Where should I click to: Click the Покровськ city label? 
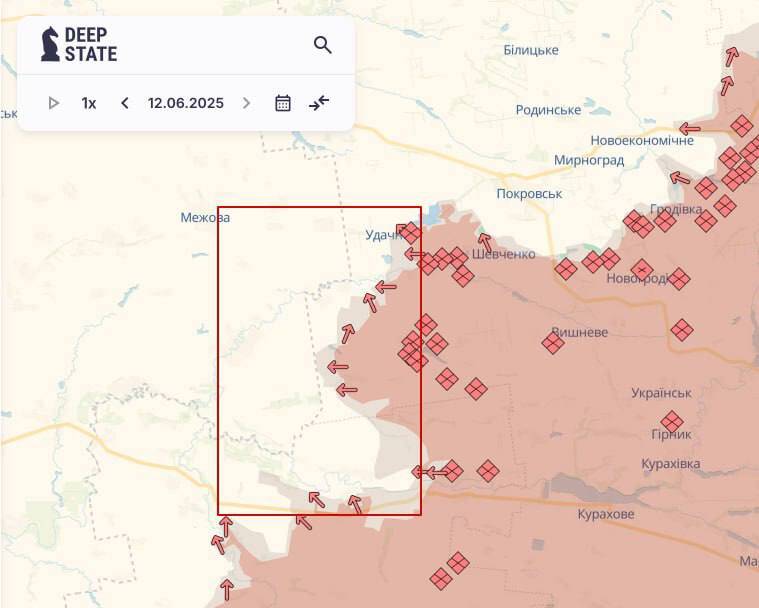click(529, 194)
